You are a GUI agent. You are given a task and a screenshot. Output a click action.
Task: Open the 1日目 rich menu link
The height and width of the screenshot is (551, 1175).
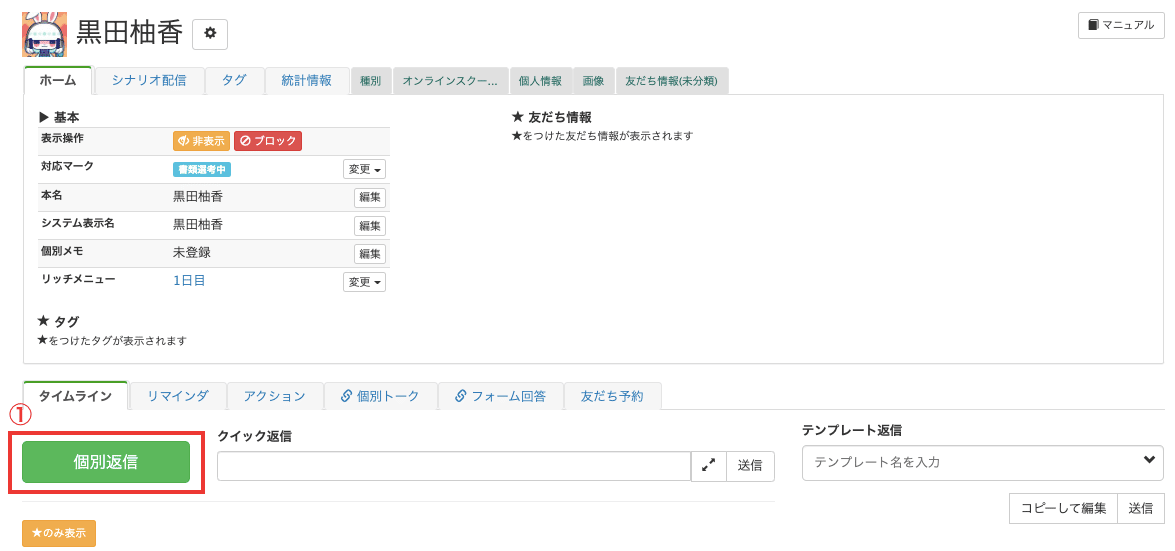[189, 280]
